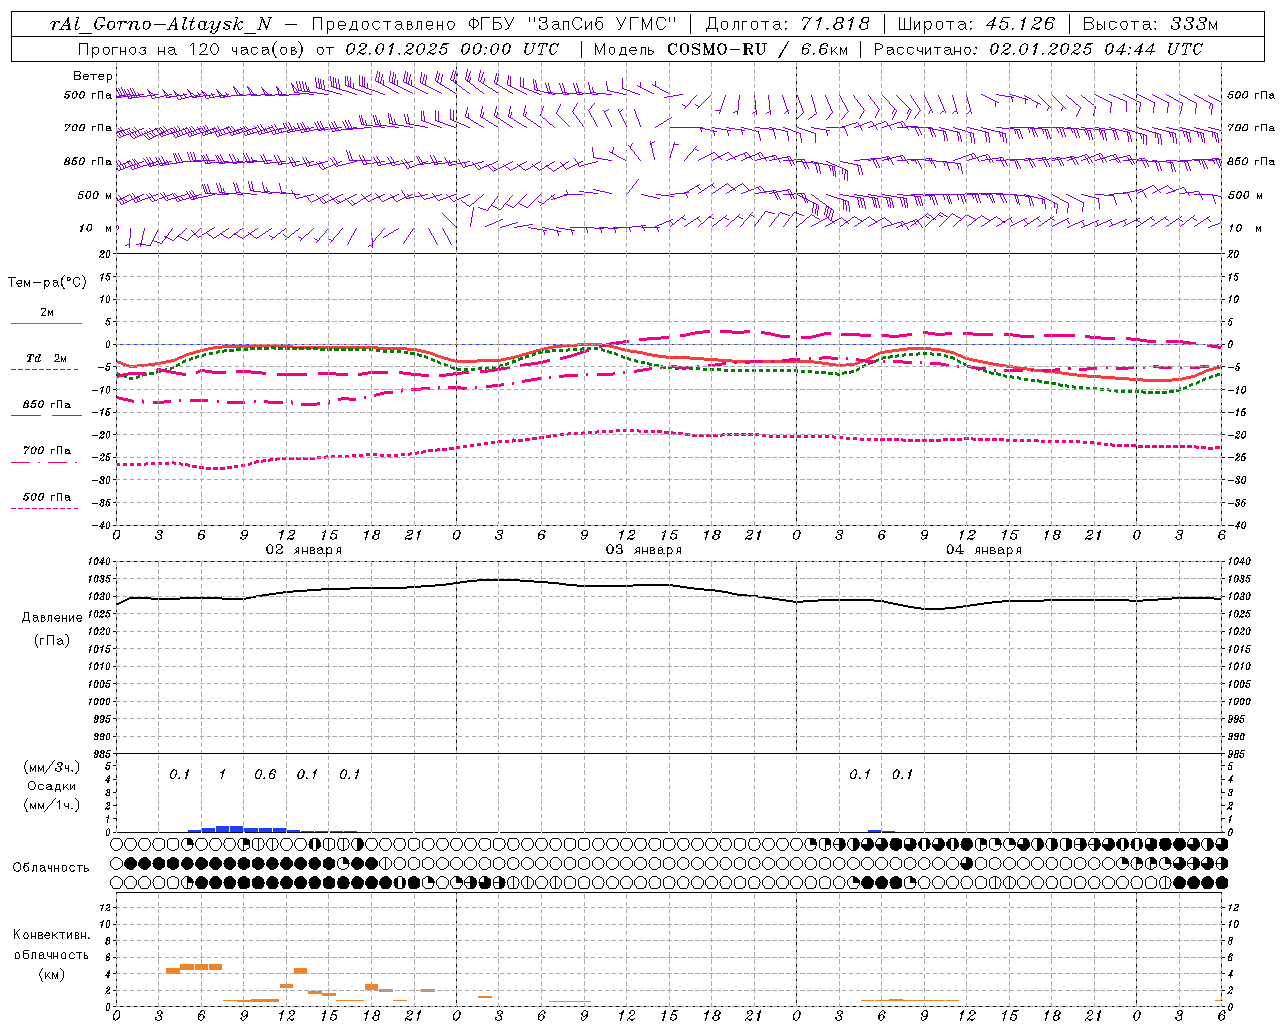Click the Высота: 333м header value

pos(1151,24)
